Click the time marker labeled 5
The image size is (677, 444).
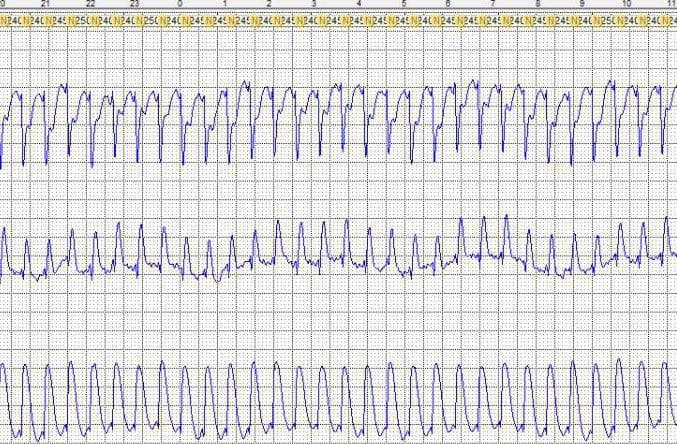point(404,4)
